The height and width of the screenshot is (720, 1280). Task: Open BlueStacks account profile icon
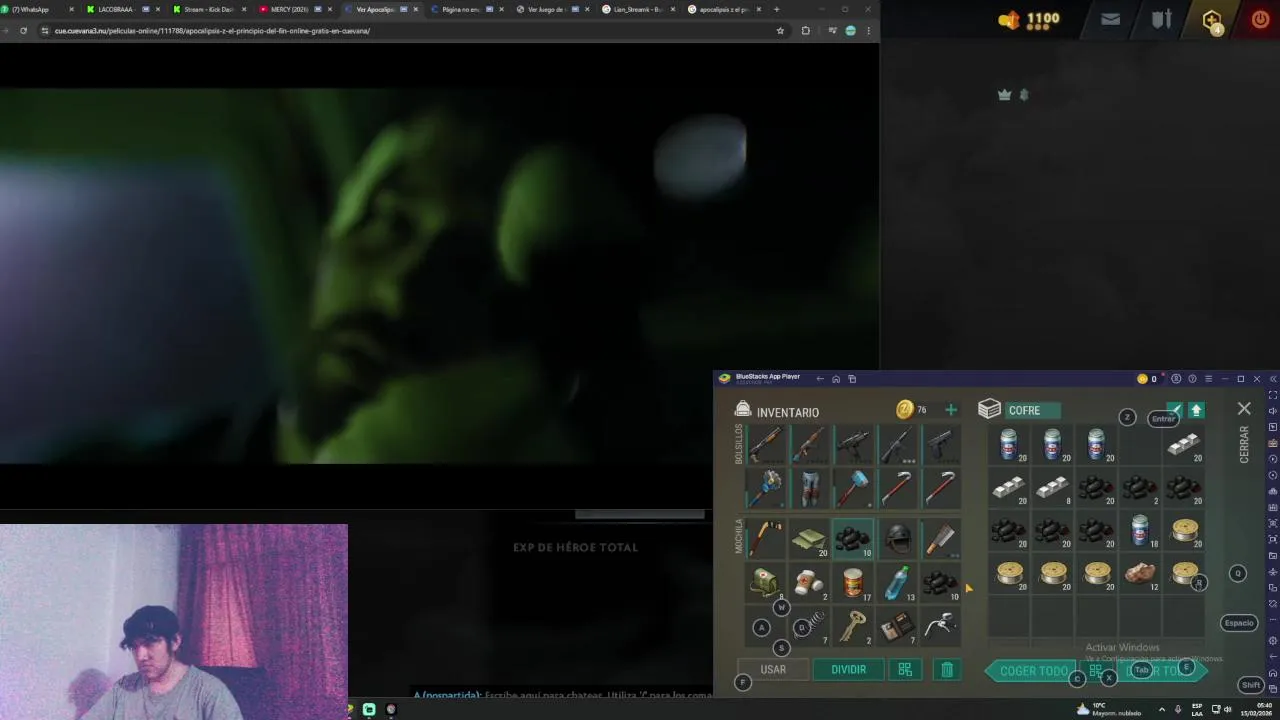1176,379
